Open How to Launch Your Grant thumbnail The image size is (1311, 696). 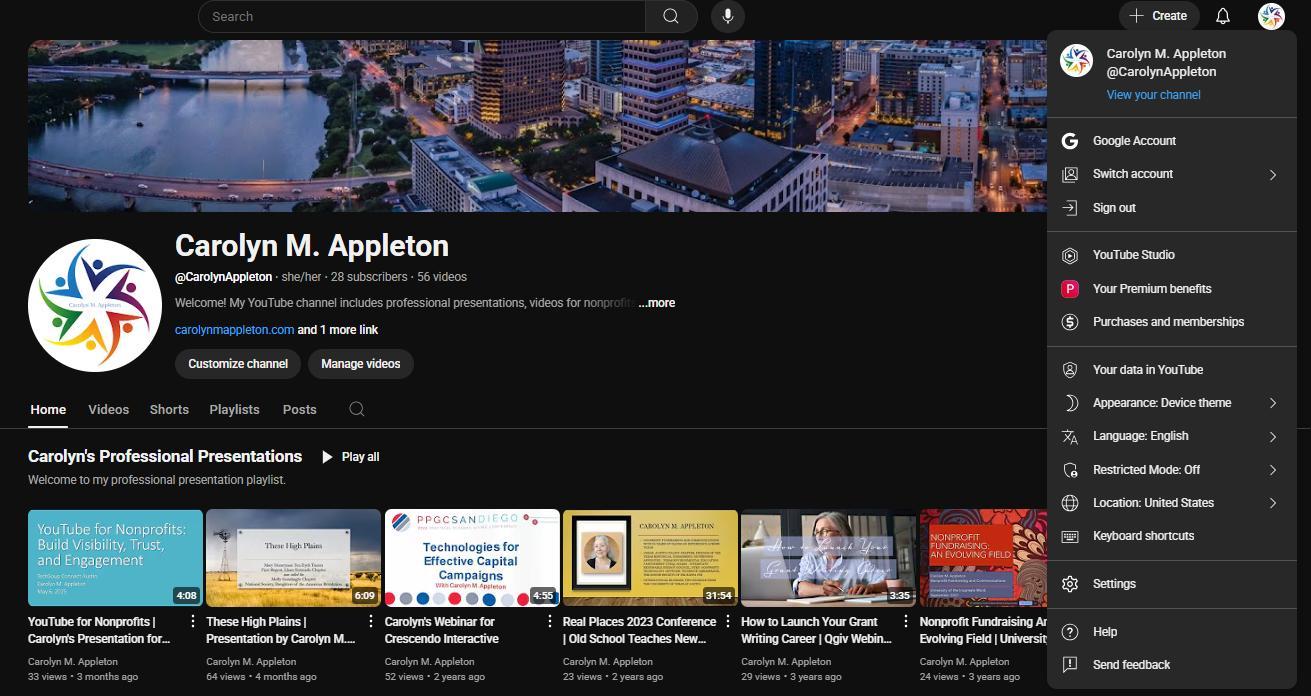click(x=829, y=558)
